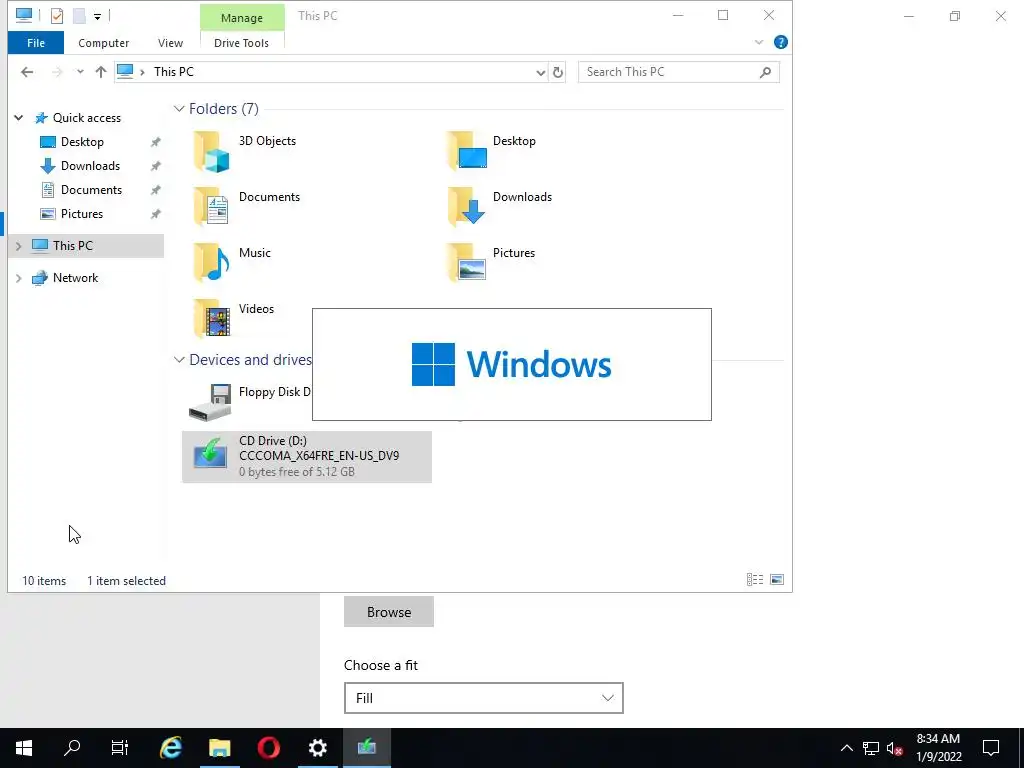Select the Floppy Disk Drive icon
The width and height of the screenshot is (1024, 768).
[210, 402]
